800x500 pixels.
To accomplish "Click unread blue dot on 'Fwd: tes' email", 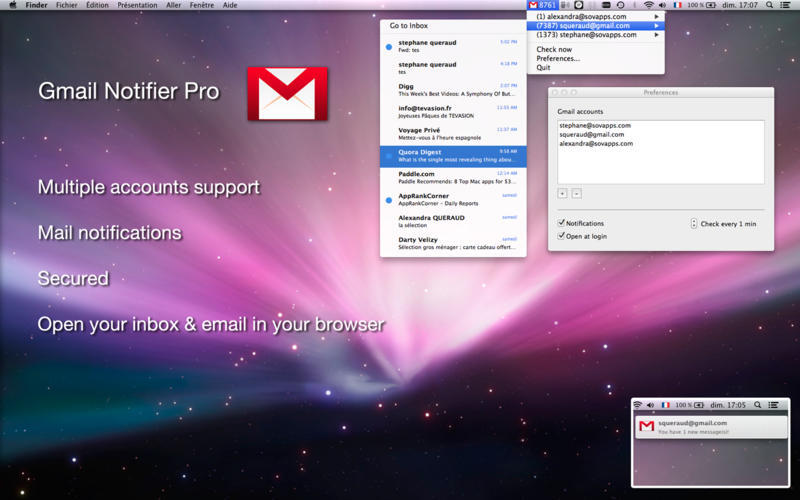I will (x=389, y=47).
